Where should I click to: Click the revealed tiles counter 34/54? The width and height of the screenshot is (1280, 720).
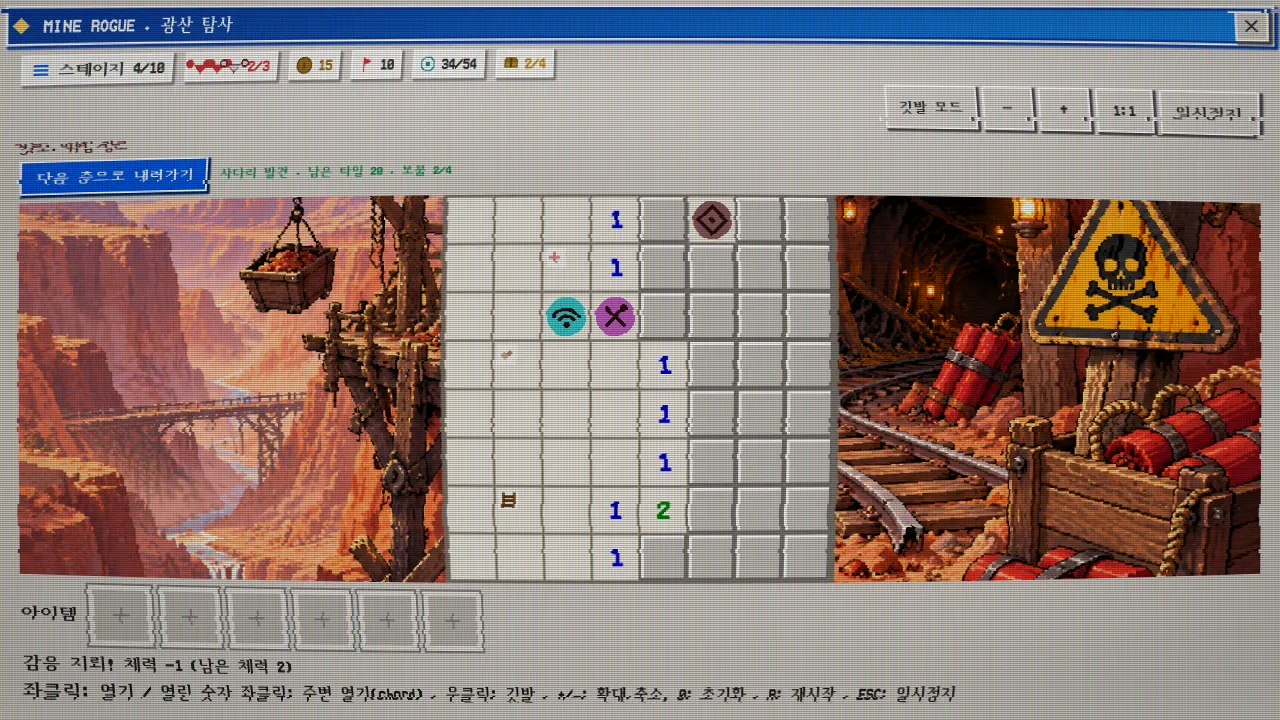pyautogui.click(x=448, y=64)
